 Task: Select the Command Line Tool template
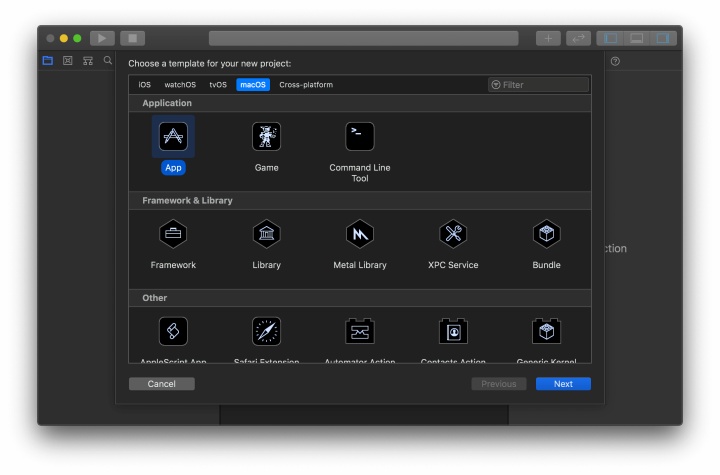(360, 136)
